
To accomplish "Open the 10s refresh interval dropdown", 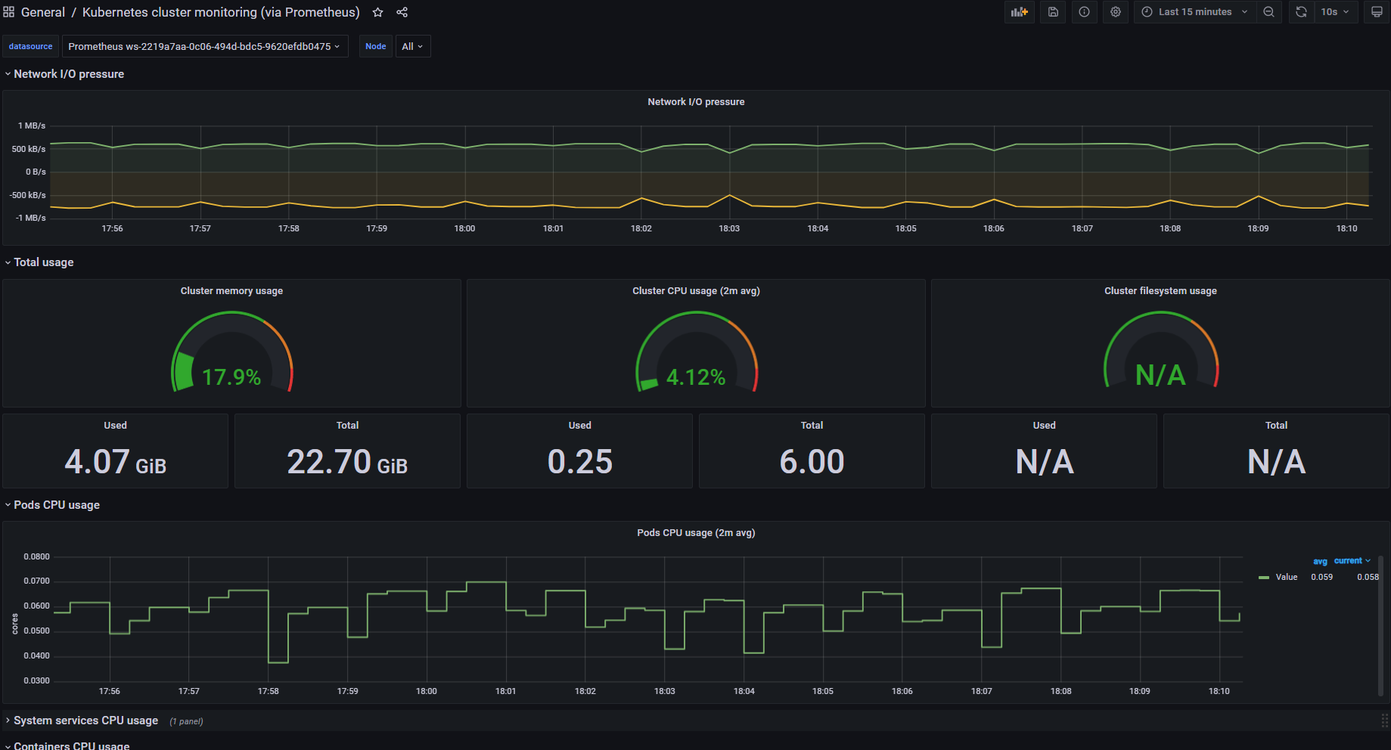I will pyautogui.click(x=1335, y=12).
